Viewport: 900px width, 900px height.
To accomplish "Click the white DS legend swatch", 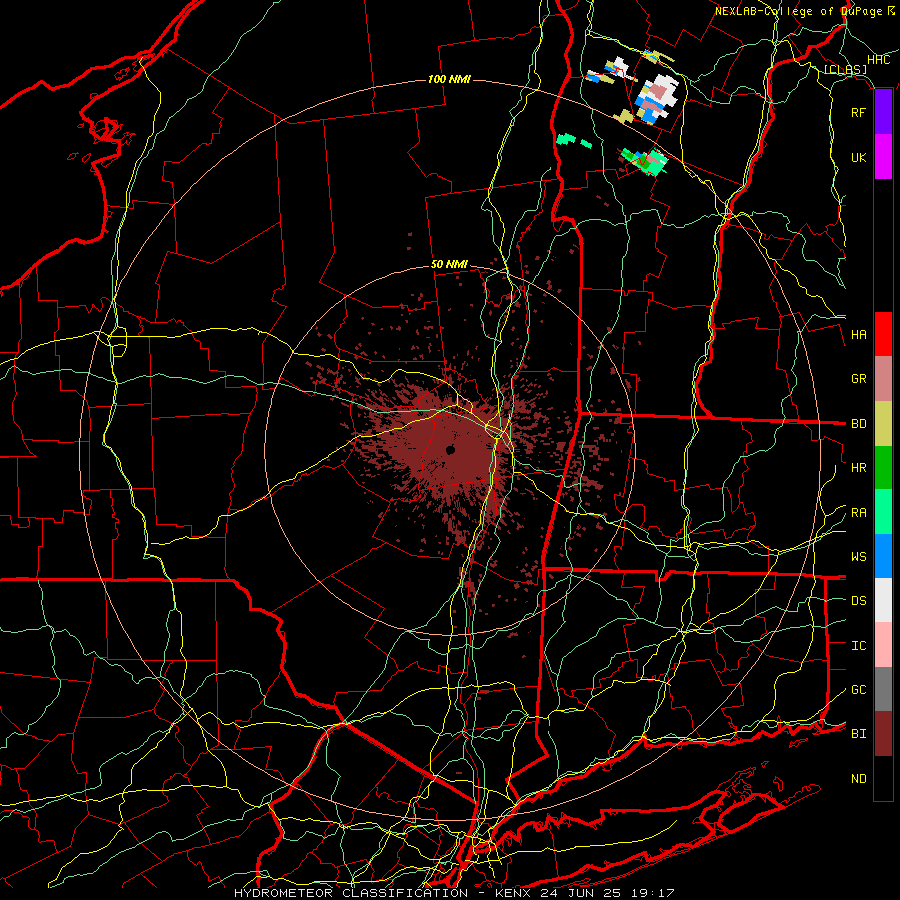I will [x=883, y=600].
